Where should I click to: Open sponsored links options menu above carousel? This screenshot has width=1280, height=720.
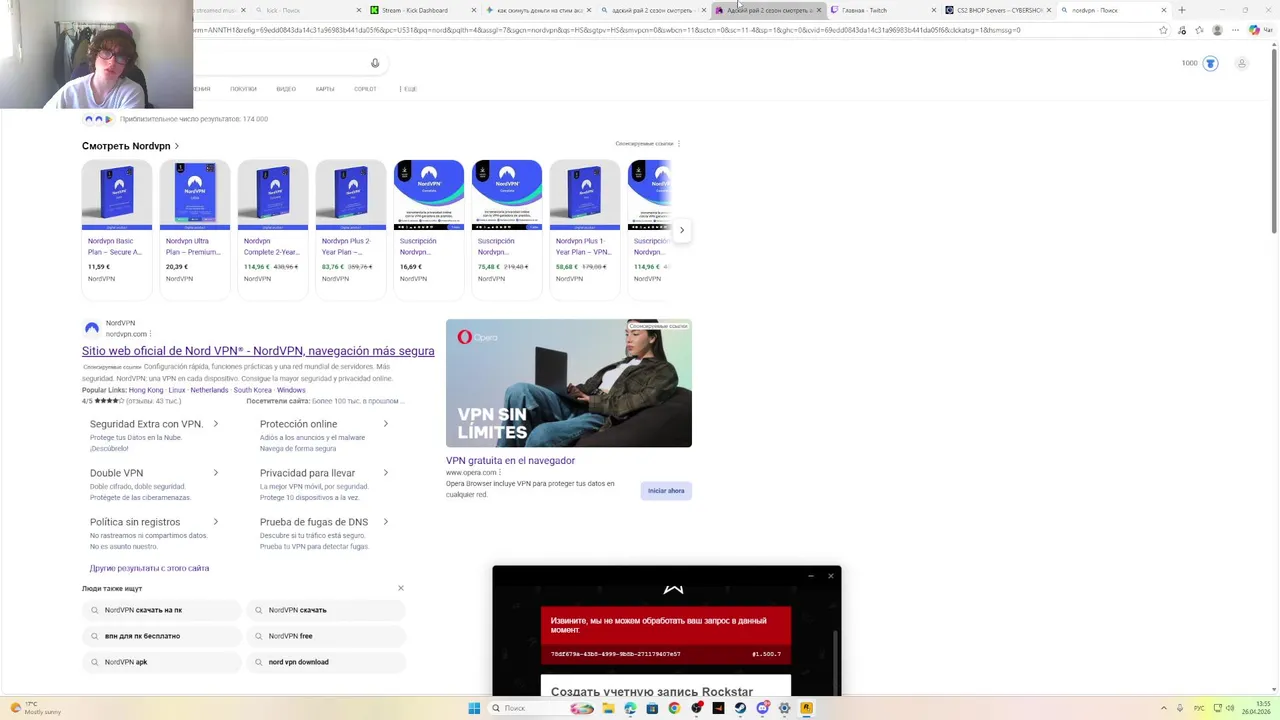click(x=679, y=144)
